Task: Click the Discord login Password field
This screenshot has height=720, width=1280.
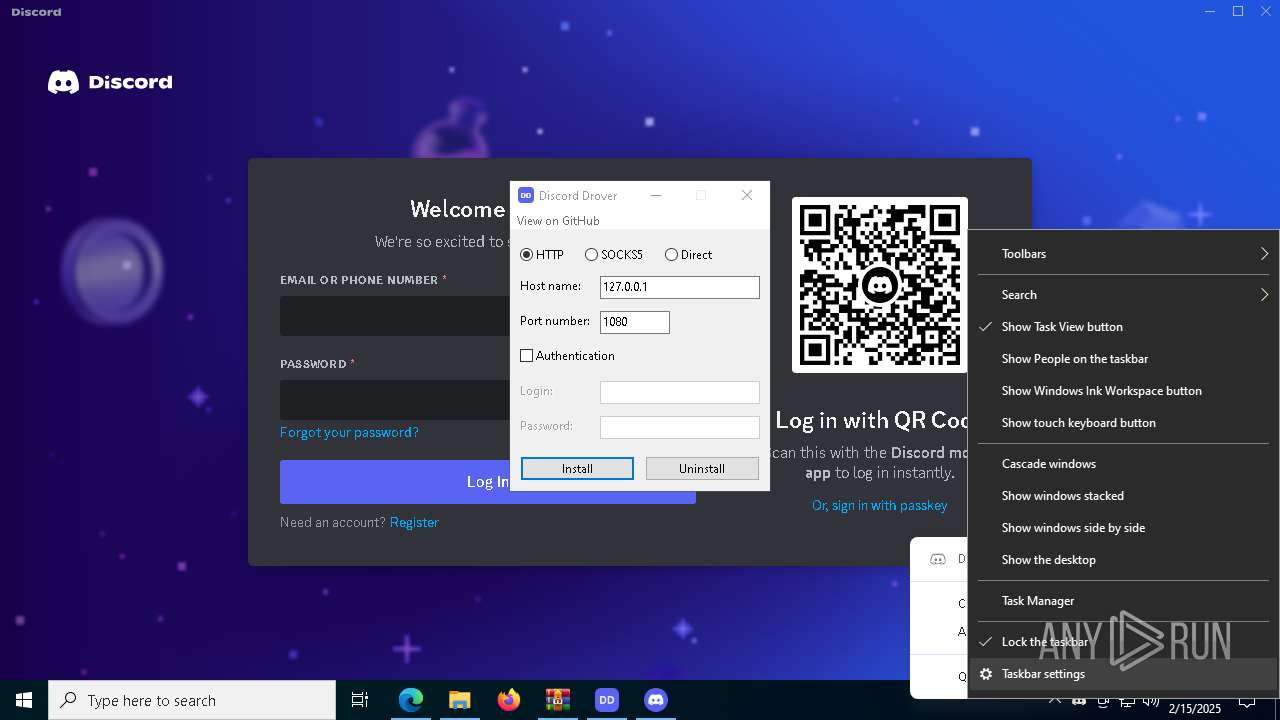Action: (x=395, y=400)
